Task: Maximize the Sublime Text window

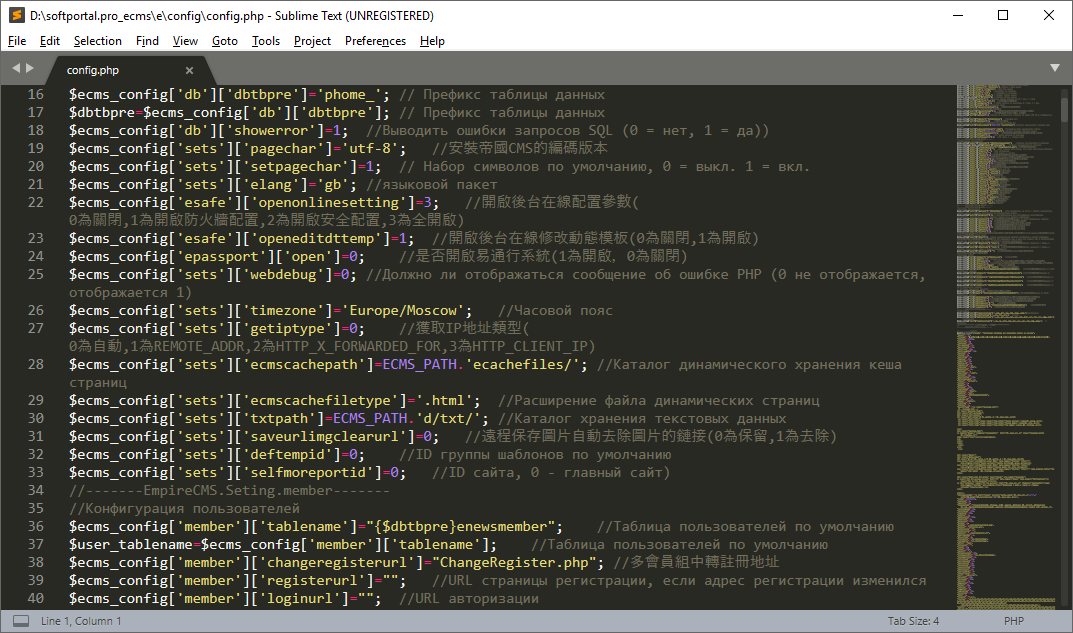Action: pyautogui.click(x=1003, y=15)
